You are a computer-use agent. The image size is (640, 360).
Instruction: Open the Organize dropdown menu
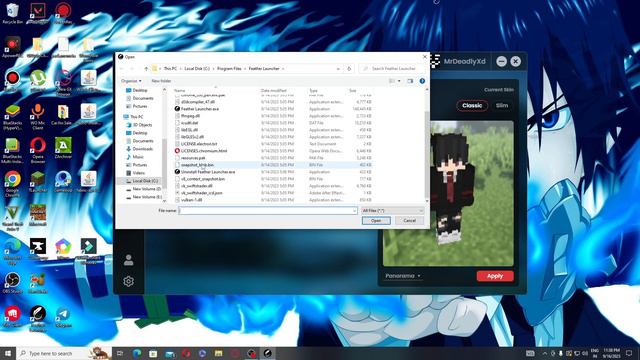click(131, 81)
